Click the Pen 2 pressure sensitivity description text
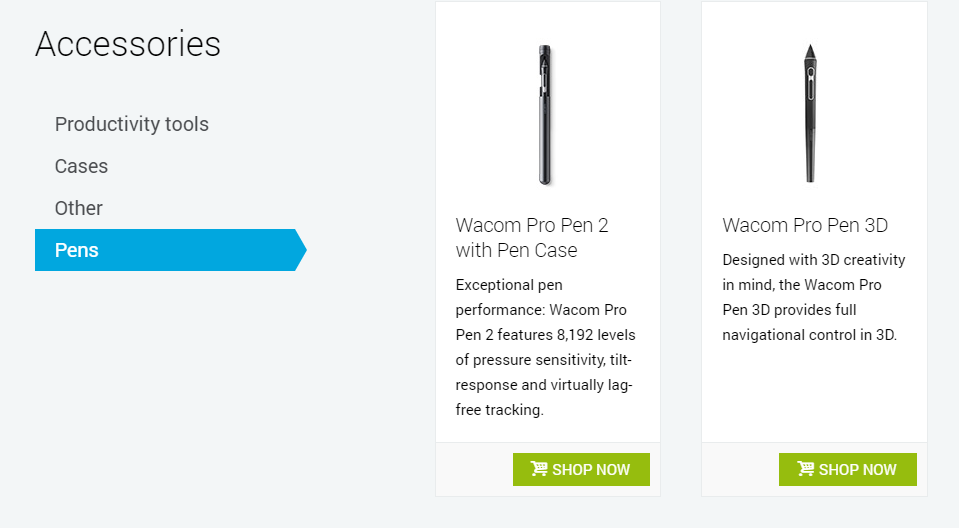The height and width of the screenshot is (528, 959). 545,334
